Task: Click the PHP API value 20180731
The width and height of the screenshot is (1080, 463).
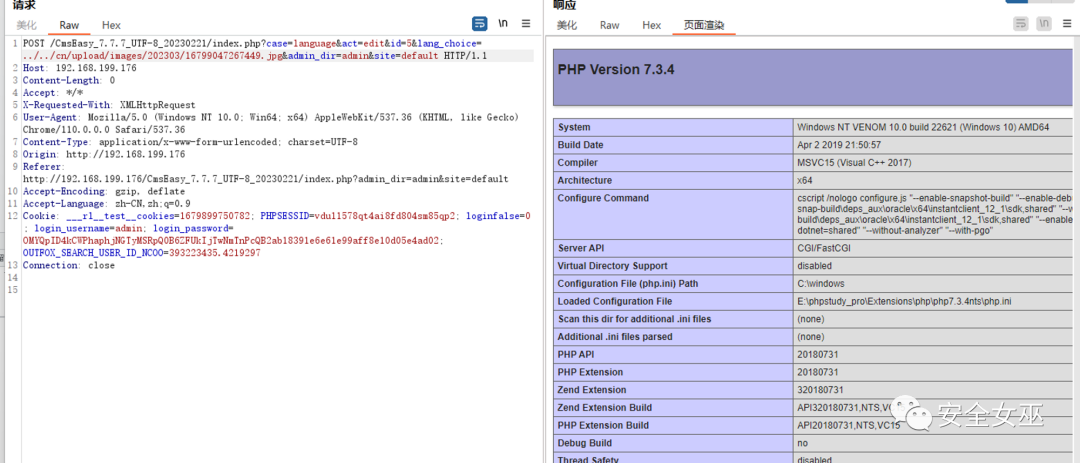Action: coord(818,355)
